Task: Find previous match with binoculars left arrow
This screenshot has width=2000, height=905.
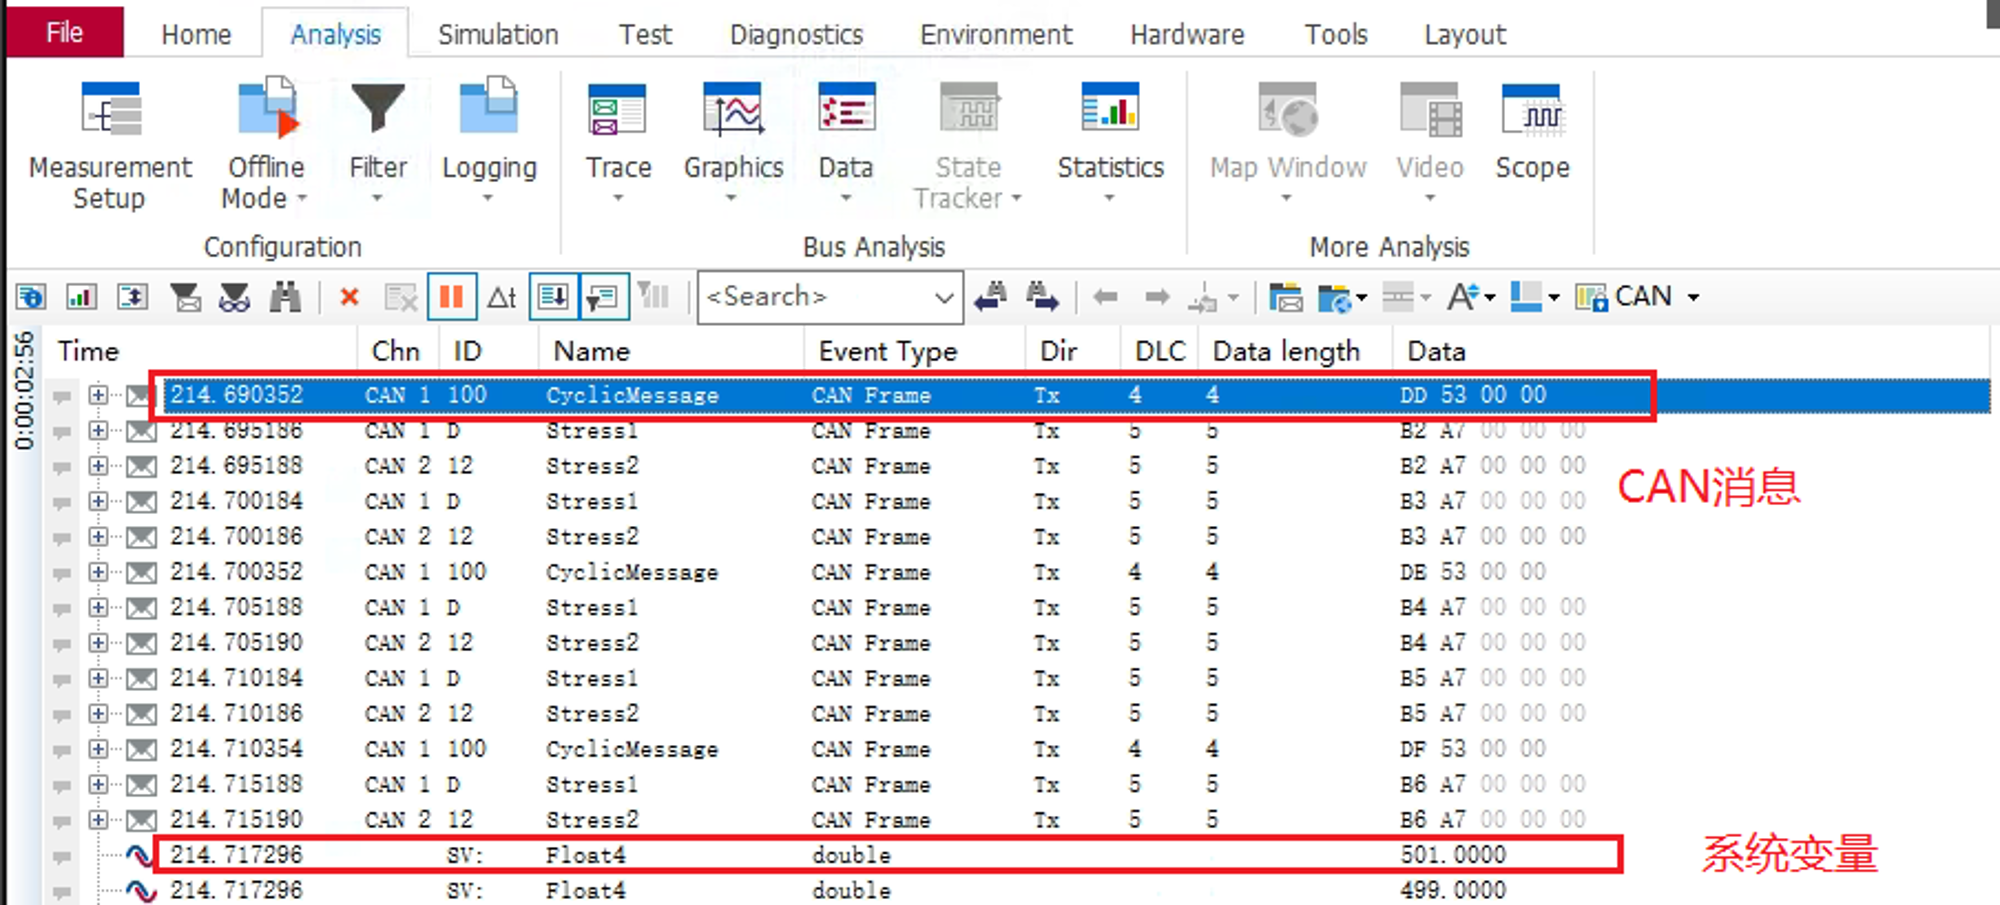Action: [990, 297]
